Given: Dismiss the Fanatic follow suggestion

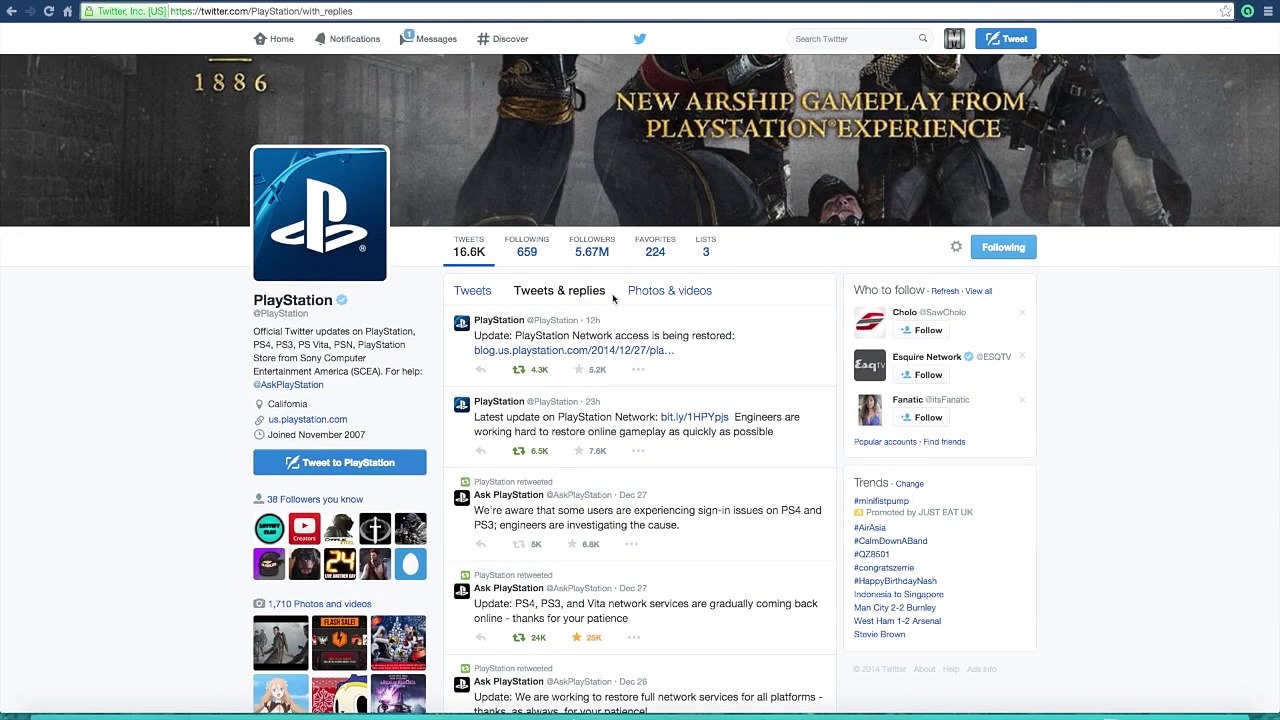Looking at the screenshot, I should point(1022,400).
